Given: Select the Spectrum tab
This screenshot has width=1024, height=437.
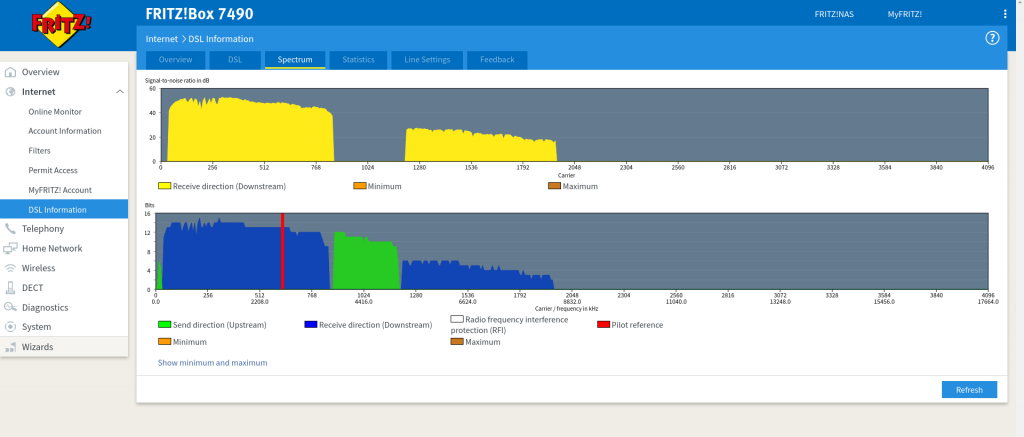Looking at the screenshot, I should tap(295, 59).
